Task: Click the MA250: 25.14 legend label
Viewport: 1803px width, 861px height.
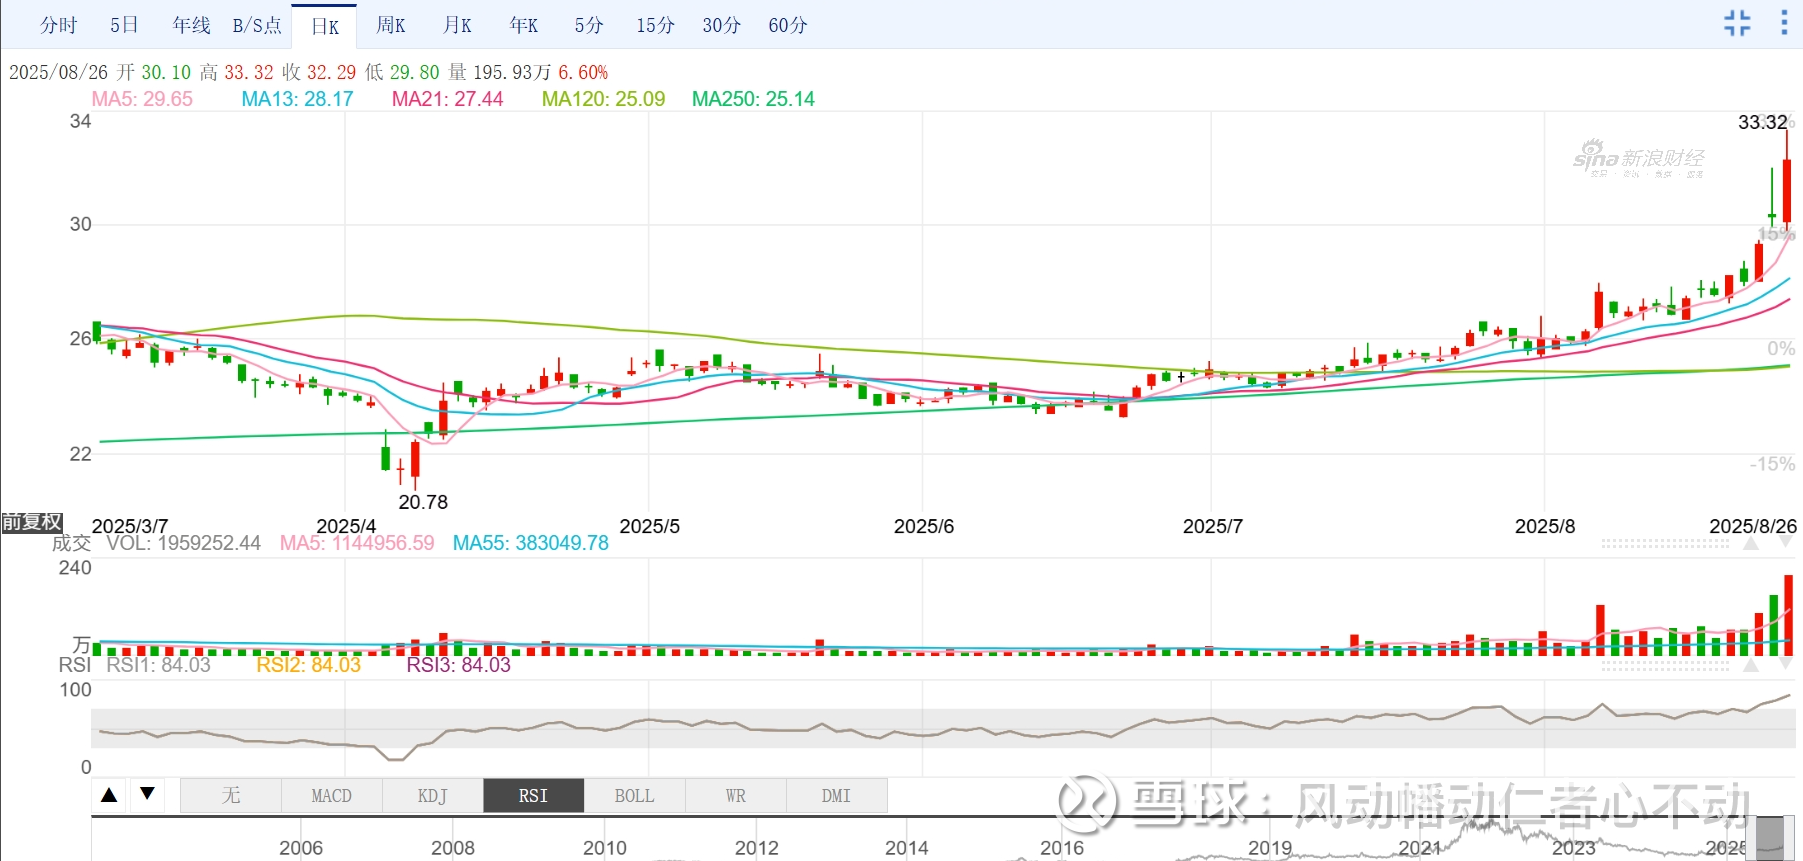Action: 753,99
